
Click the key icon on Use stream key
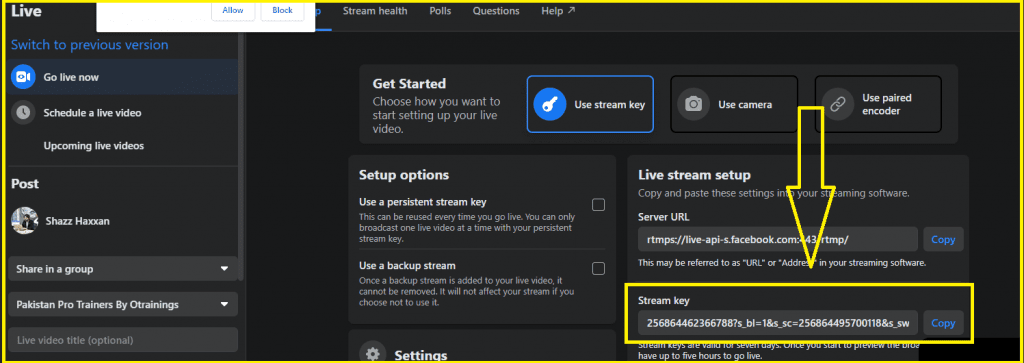click(x=549, y=104)
